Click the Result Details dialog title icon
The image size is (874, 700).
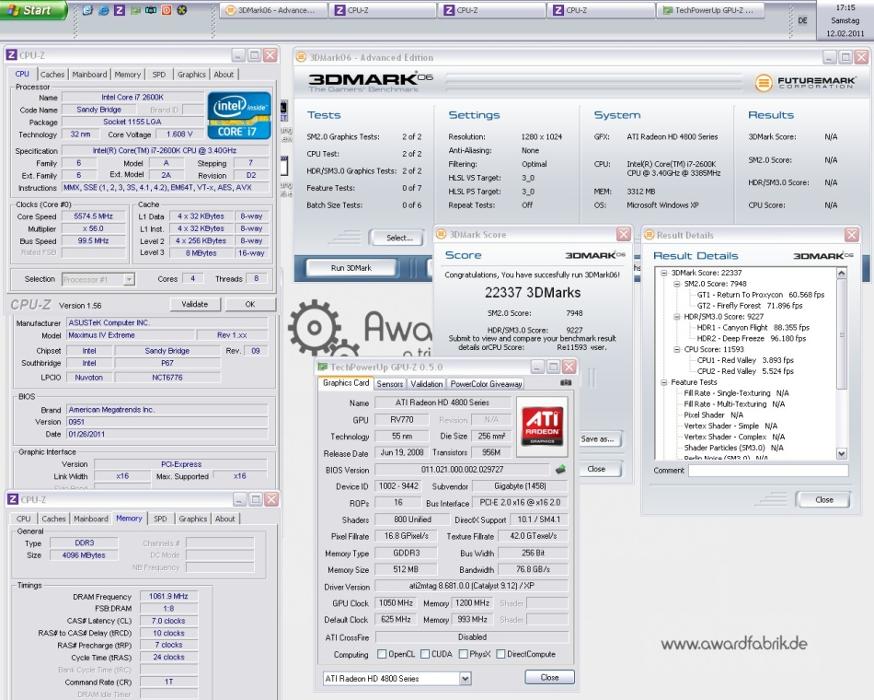pos(649,235)
